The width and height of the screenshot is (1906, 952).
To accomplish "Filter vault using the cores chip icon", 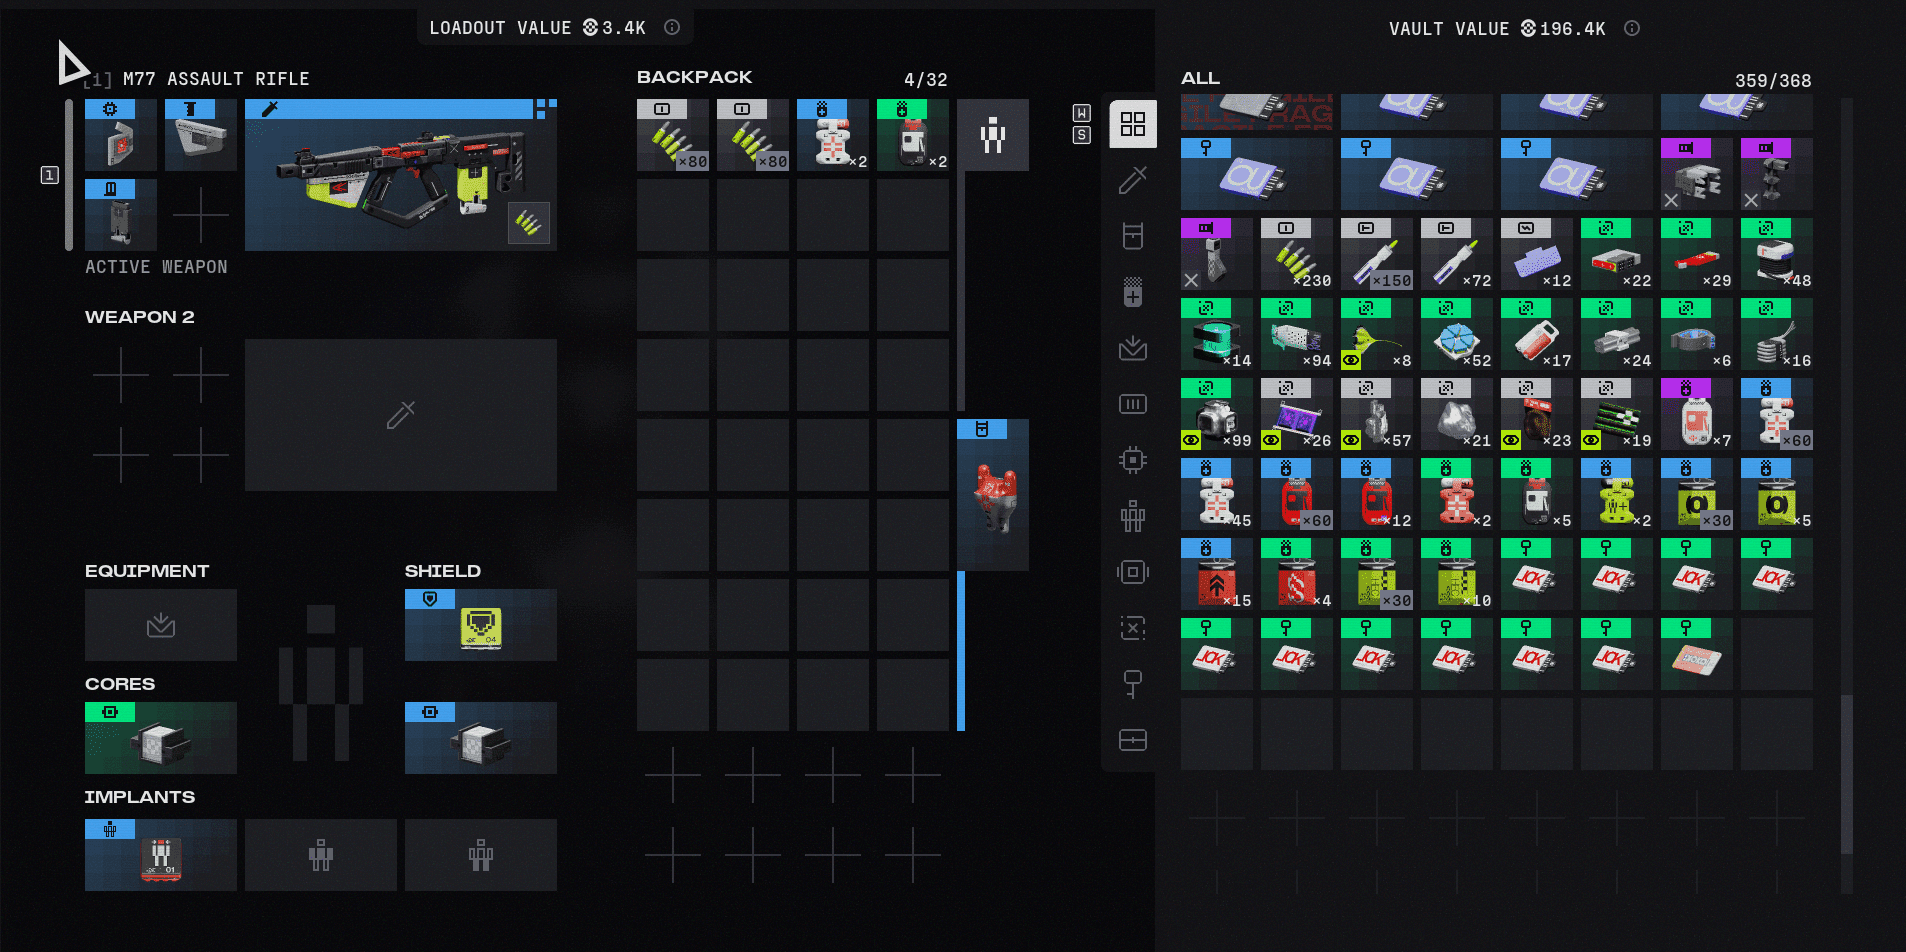I will pyautogui.click(x=1132, y=460).
